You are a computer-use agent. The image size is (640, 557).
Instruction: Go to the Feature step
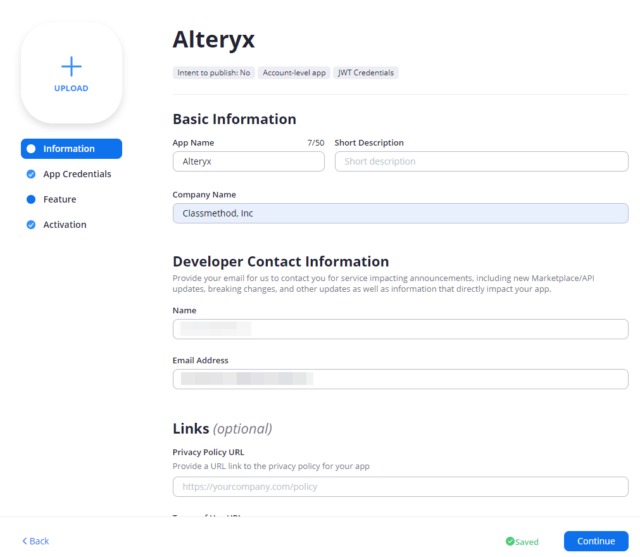coord(60,199)
